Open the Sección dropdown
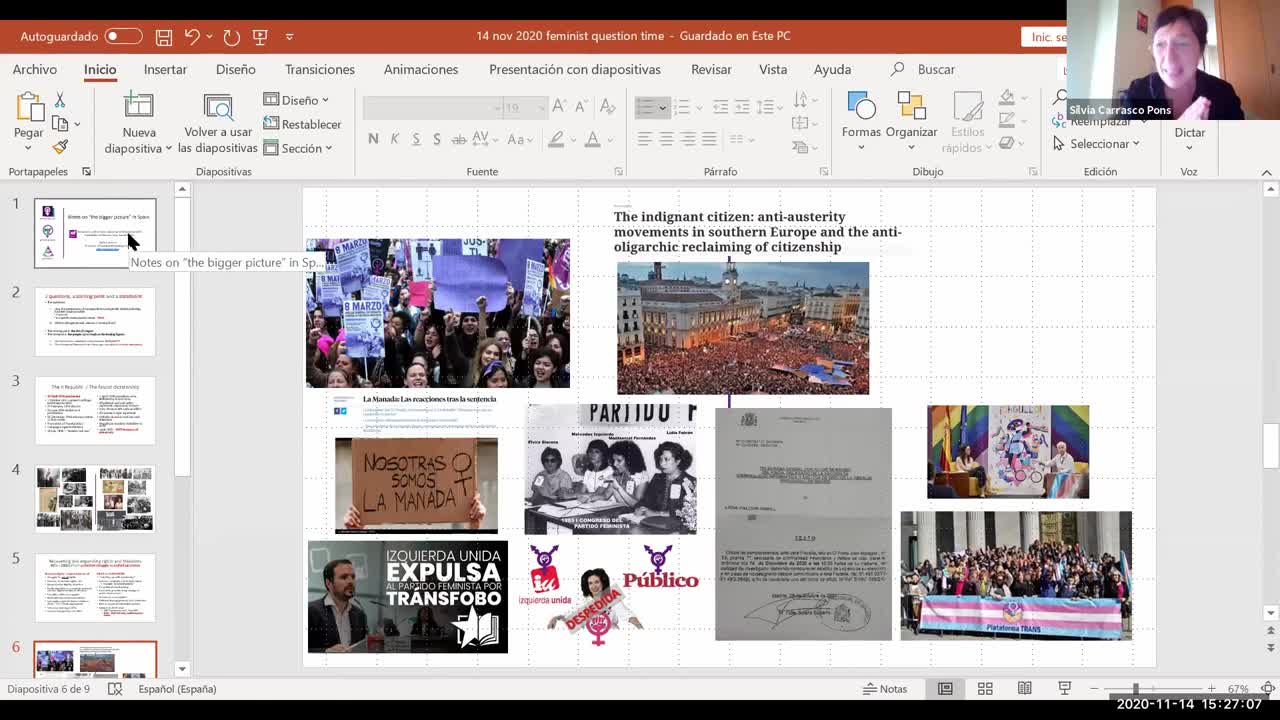The height and width of the screenshot is (720, 1280). 298,148
